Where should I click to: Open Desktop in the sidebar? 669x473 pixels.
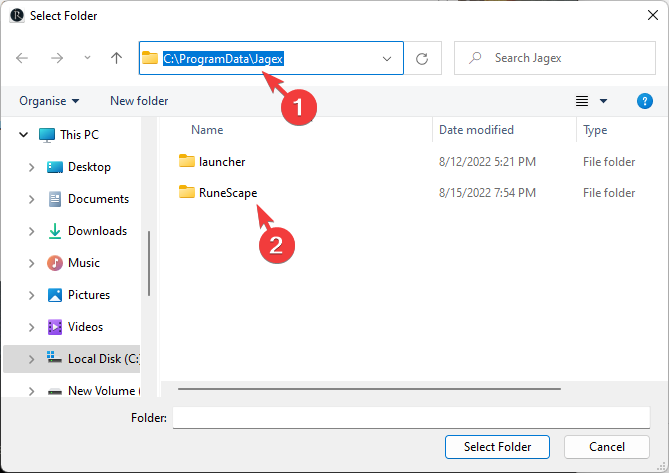(x=89, y=167)
